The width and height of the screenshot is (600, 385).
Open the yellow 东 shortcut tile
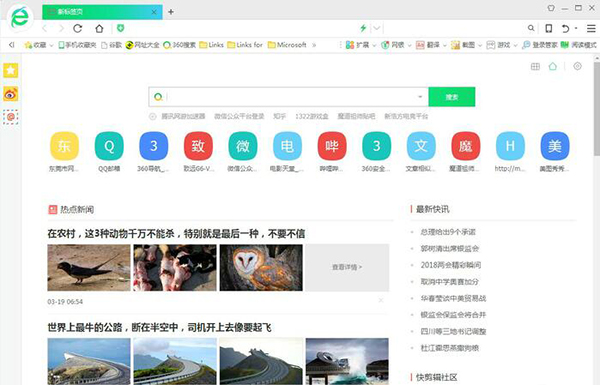click(64, 146)
